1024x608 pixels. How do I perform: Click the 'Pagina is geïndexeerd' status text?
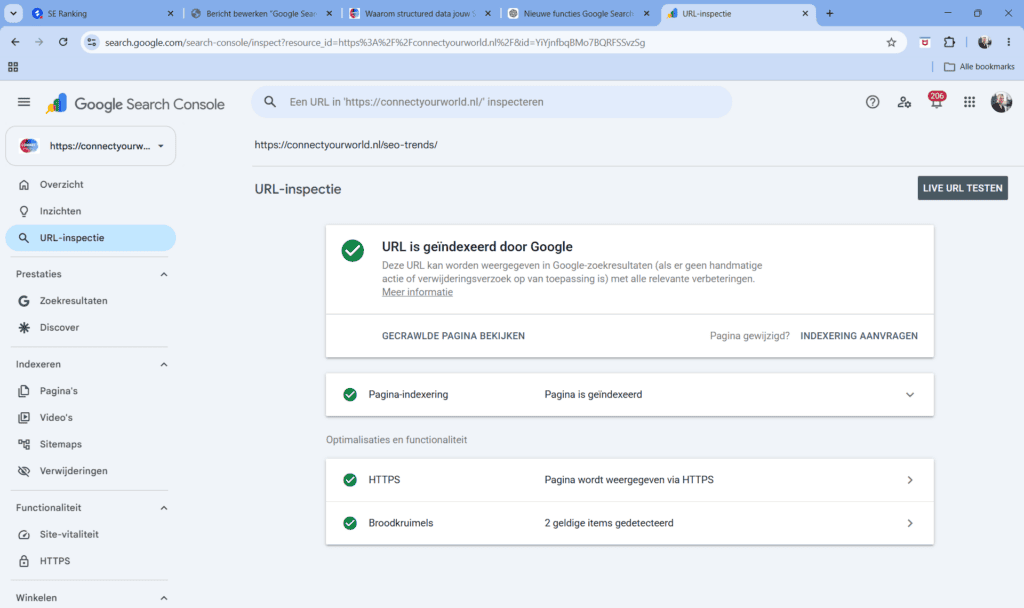pyautogui.click(x=593, y=394)
